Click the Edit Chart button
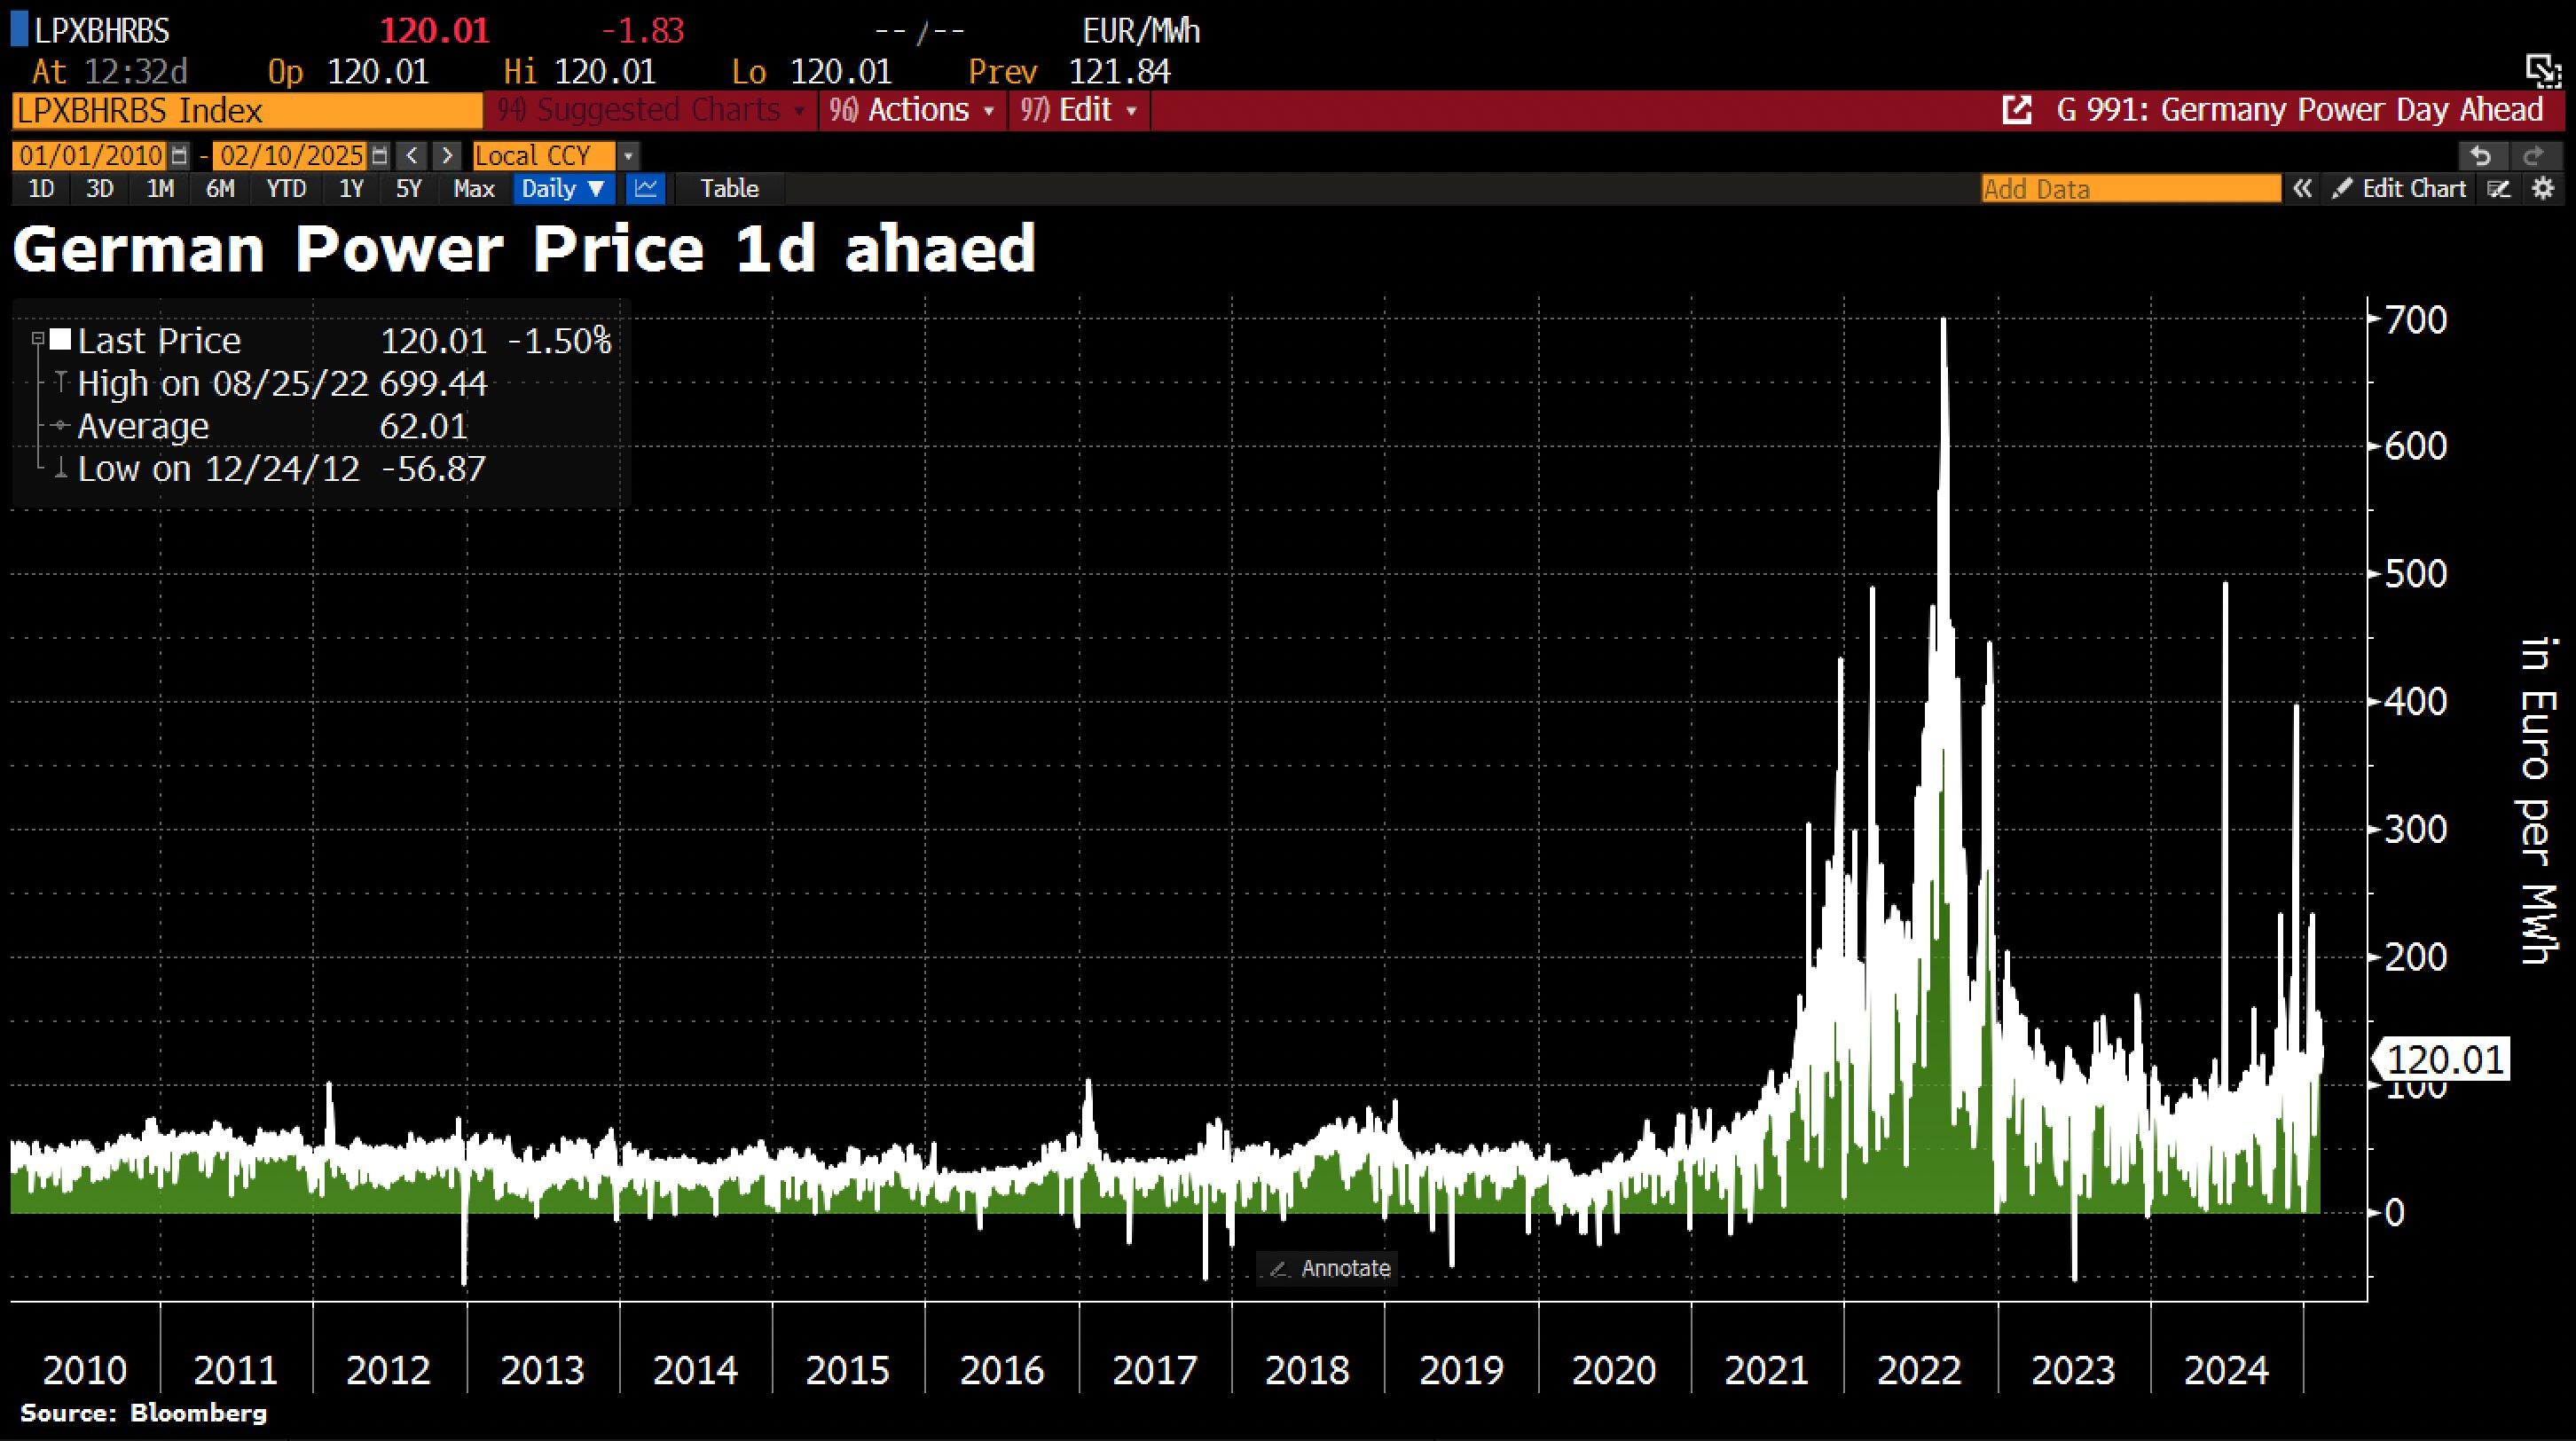 coord(2400,189)
